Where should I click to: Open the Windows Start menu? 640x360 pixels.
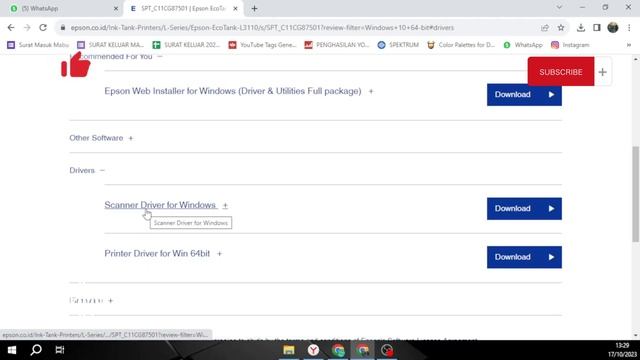point(12,350)
